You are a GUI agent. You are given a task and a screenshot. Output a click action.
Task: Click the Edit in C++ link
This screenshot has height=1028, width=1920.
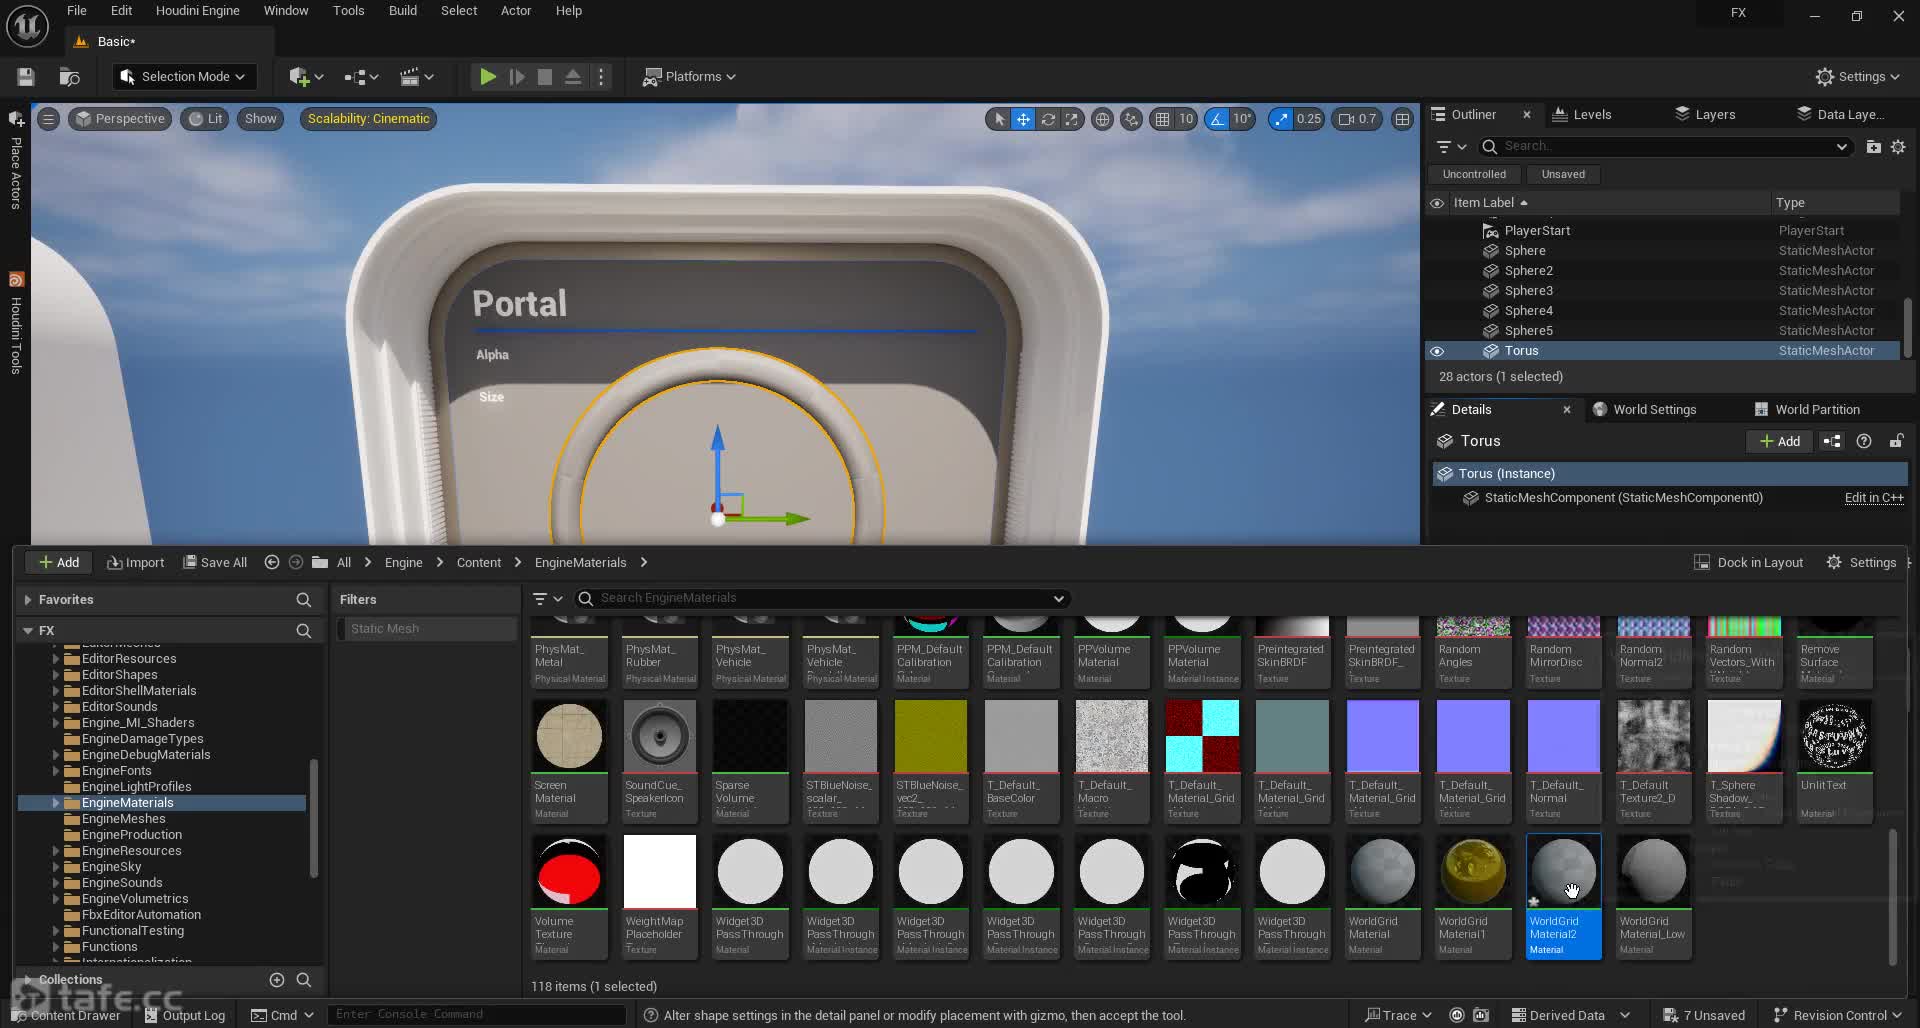[1873, 498]
